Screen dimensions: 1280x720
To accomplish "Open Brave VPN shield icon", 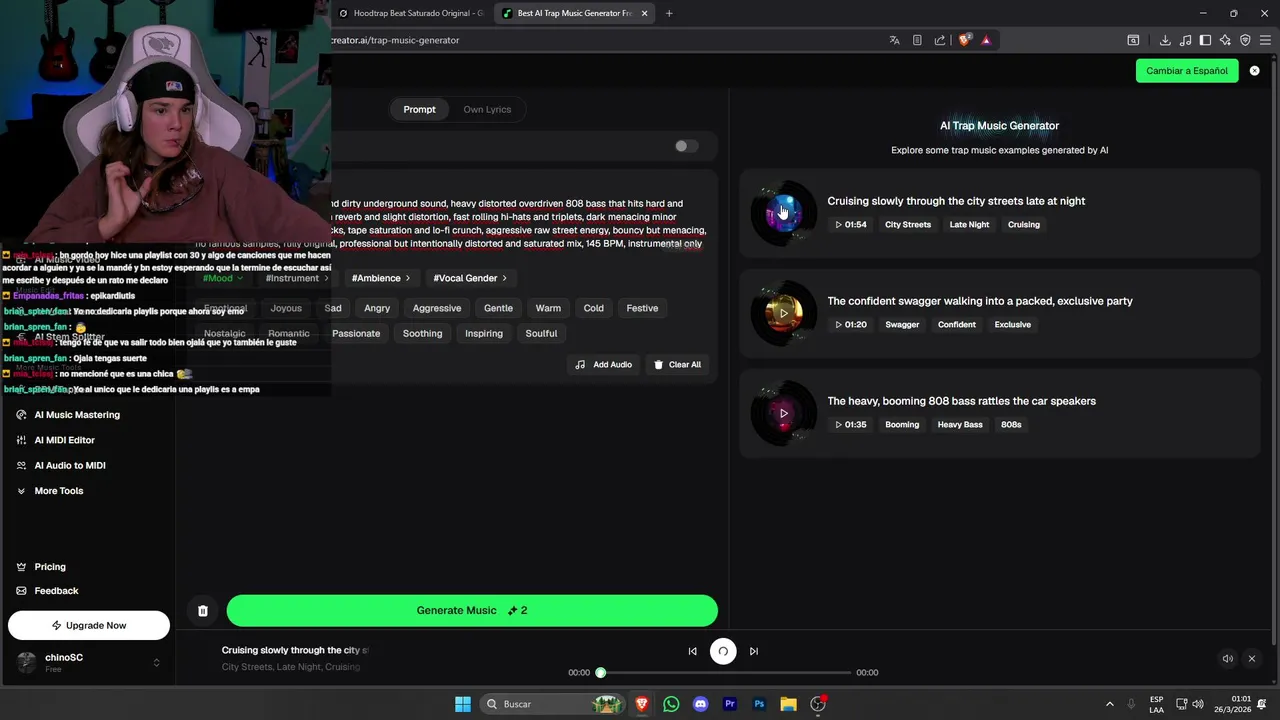I will 1245,40.
